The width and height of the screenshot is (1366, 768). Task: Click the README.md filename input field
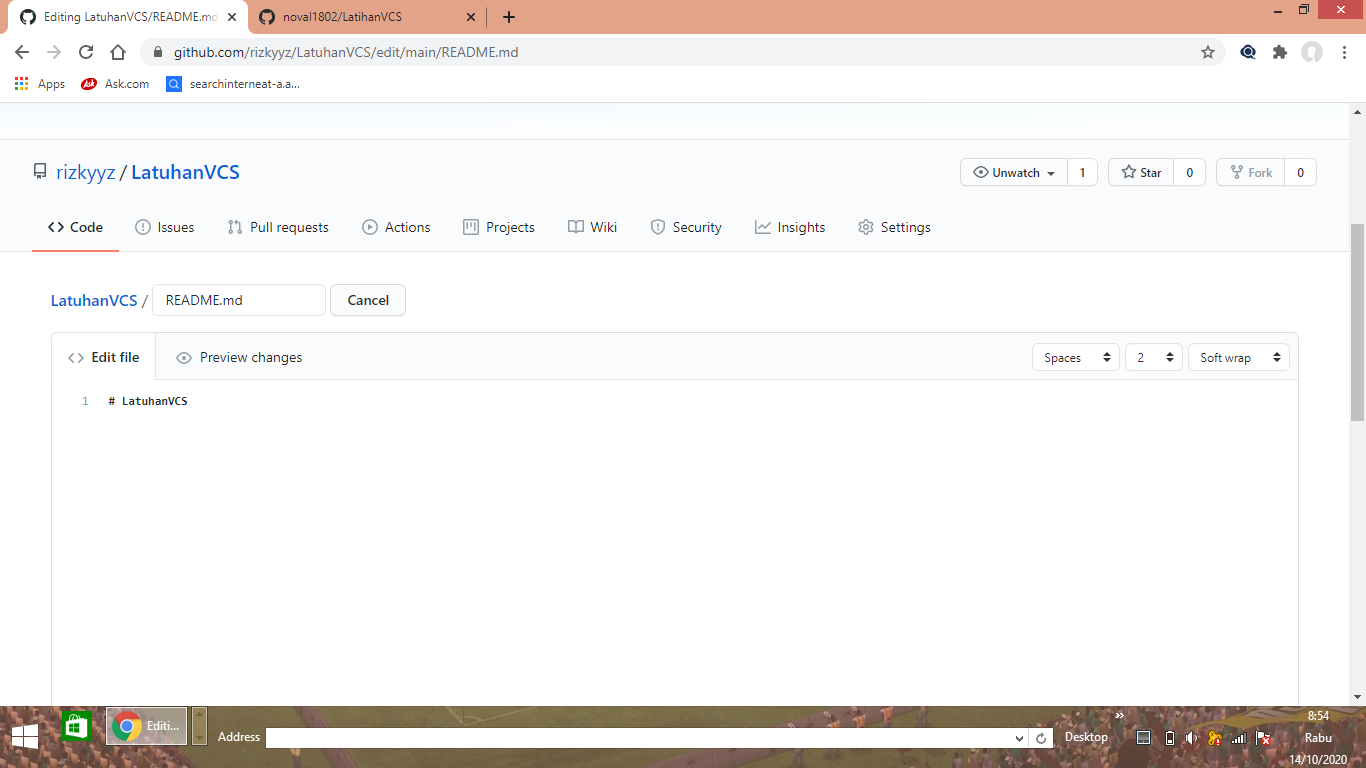coord(238,299)
